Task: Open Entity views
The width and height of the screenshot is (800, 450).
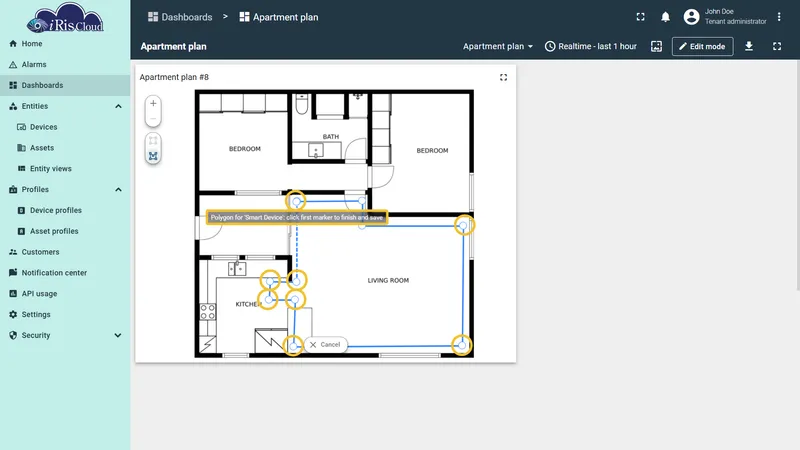Action: click(65, 169)
